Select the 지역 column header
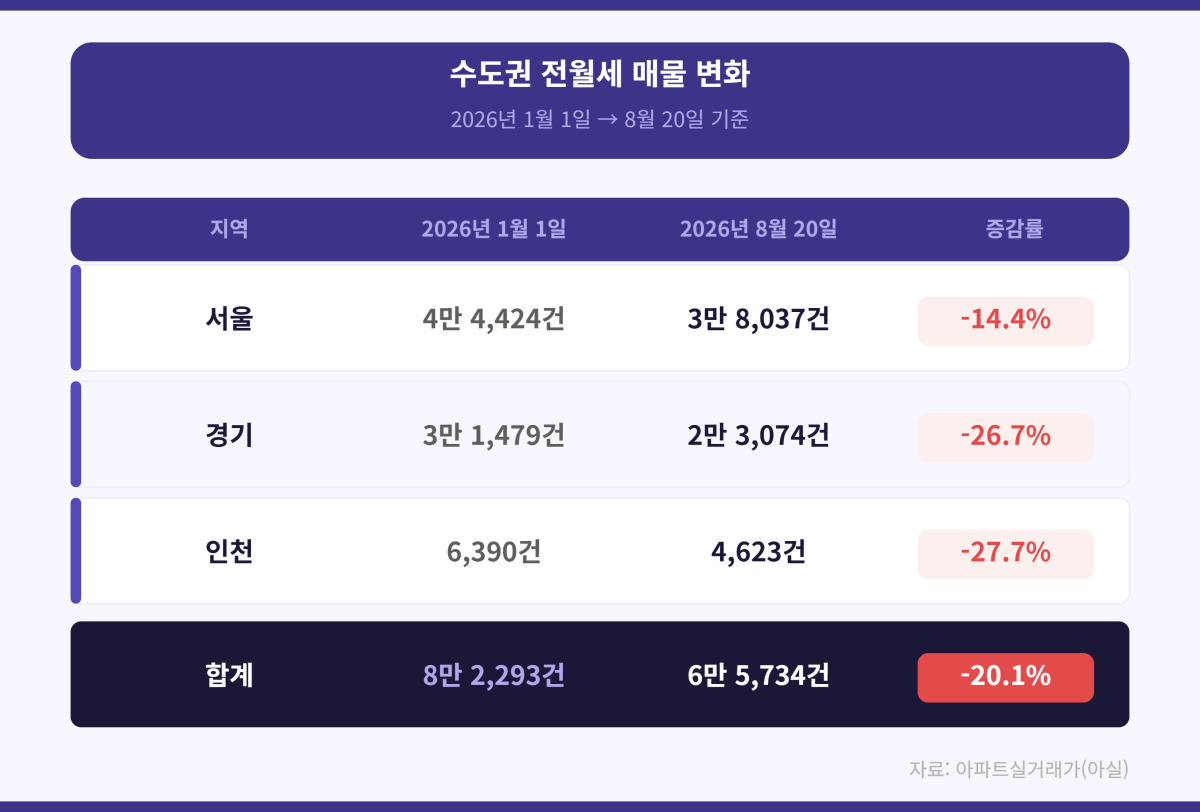 point(229,229)
